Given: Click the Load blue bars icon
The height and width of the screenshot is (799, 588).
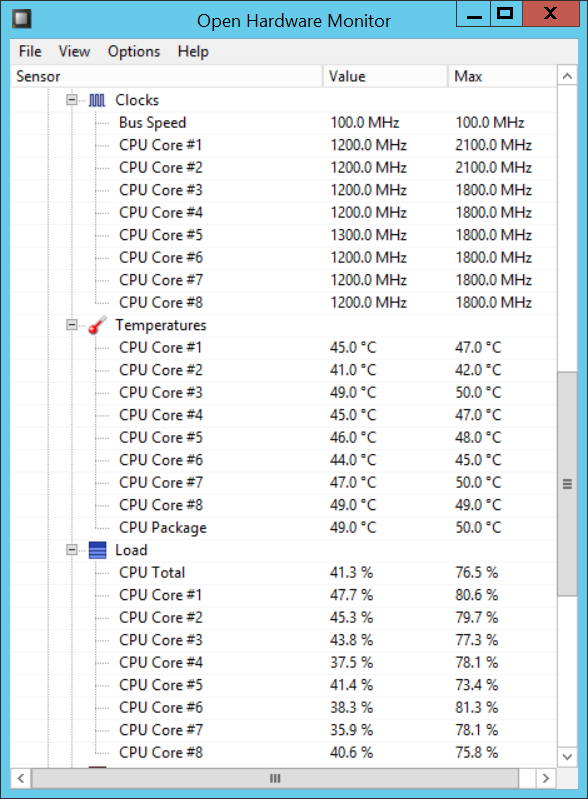Looking at the screenshot, I should [97, 550].
